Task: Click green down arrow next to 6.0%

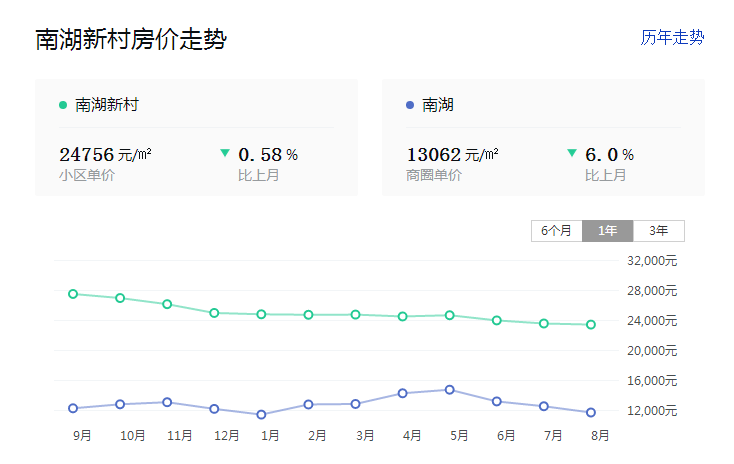Action: coord(572,153)
